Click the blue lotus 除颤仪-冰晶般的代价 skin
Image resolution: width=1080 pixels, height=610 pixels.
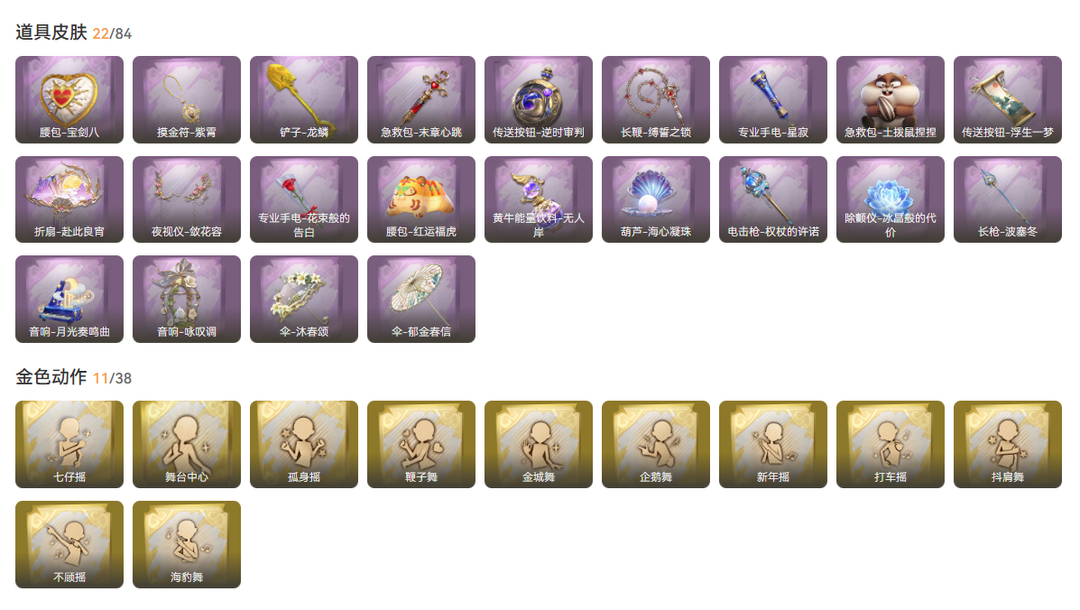(x=891, y=200)
